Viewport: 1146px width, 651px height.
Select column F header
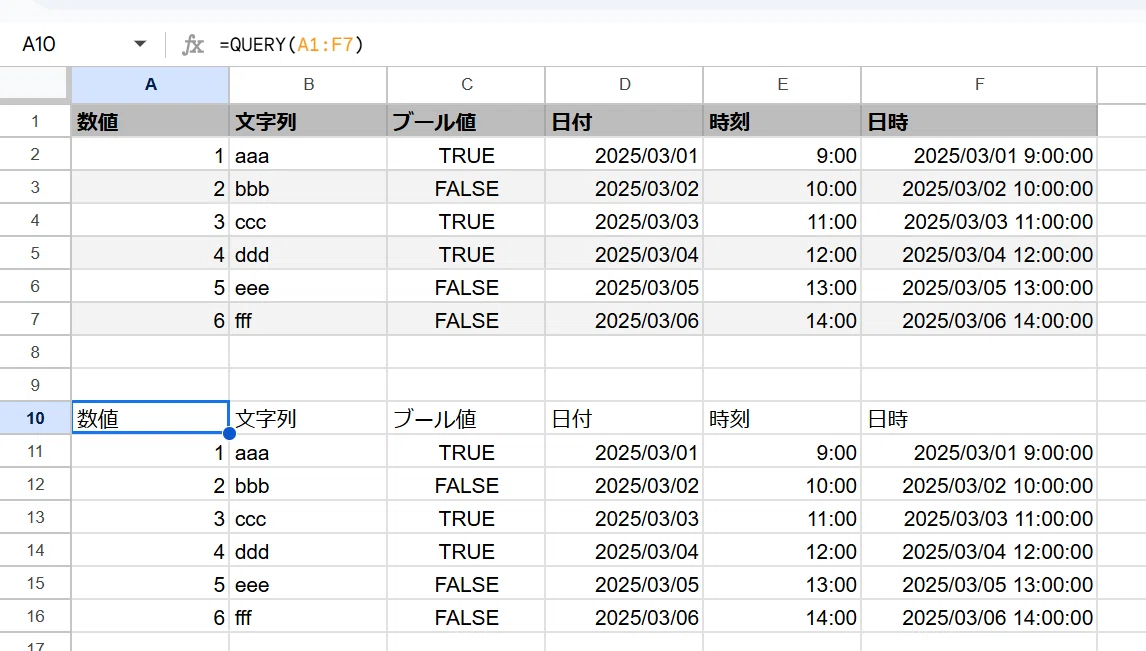[979, 85]
